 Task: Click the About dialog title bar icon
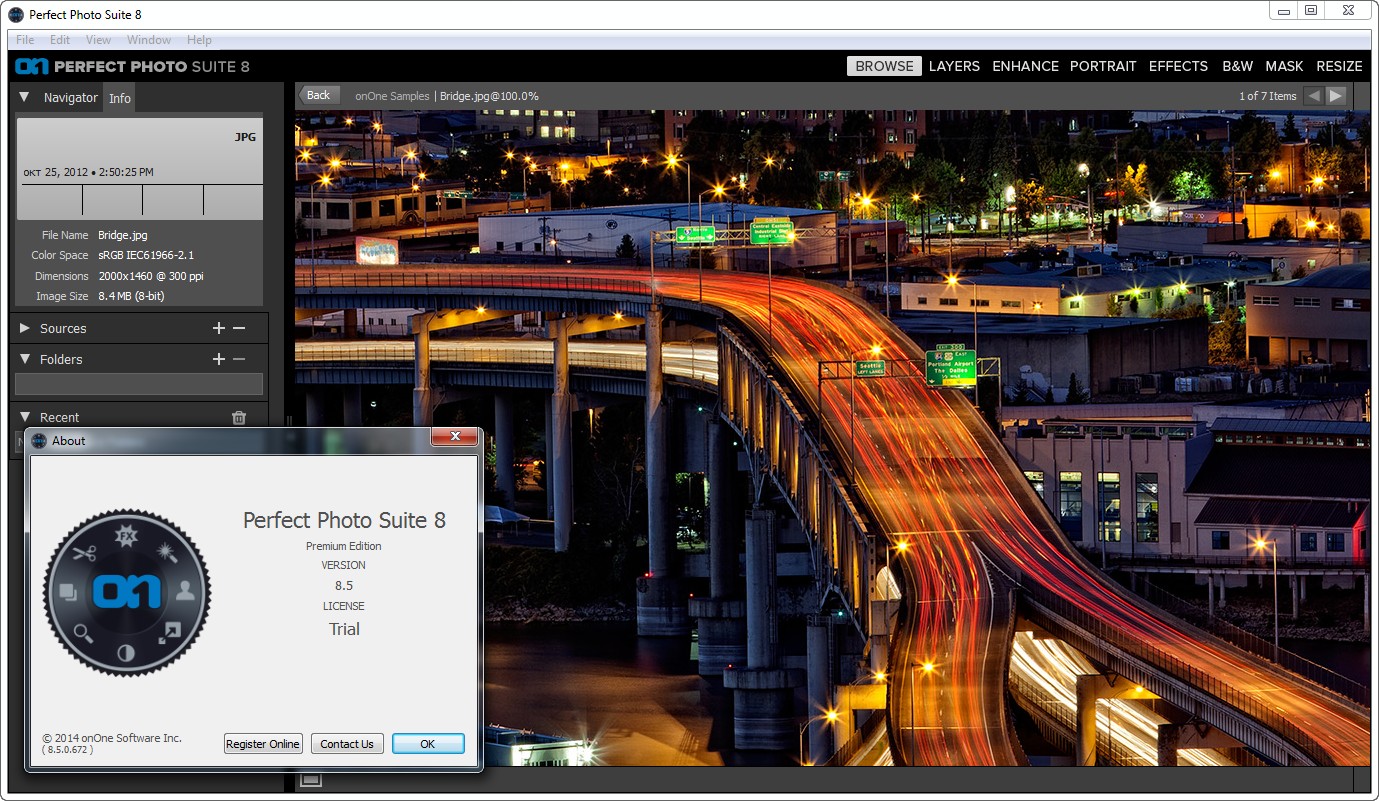[x=39, y=440]
